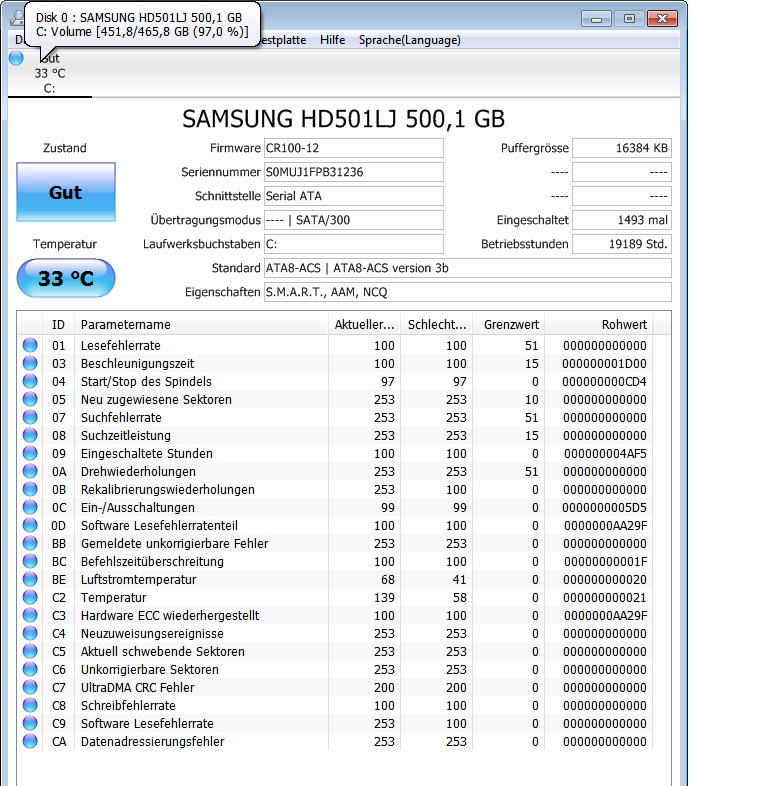Click status icon for Drehwiederholungen row
This screenshot has height=786, width=768.
[x=30, y=472]
